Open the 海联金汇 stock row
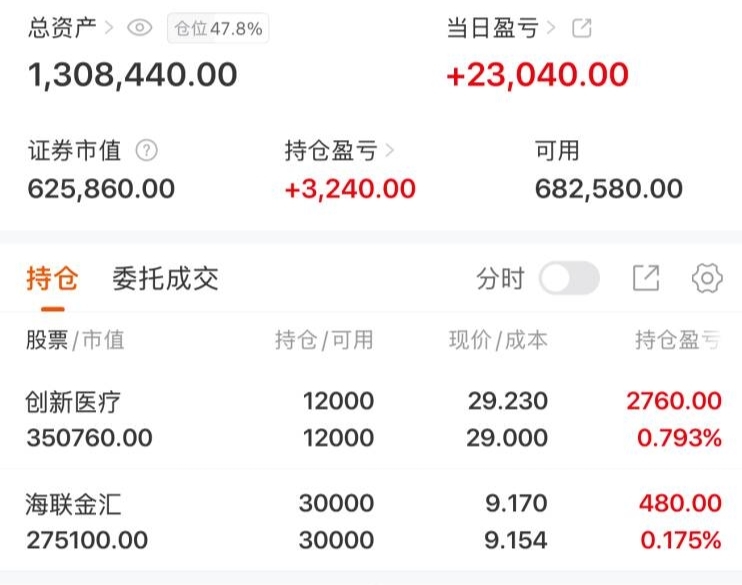The height and width of the screenshot is (585, 742). (x=371, y=521)
